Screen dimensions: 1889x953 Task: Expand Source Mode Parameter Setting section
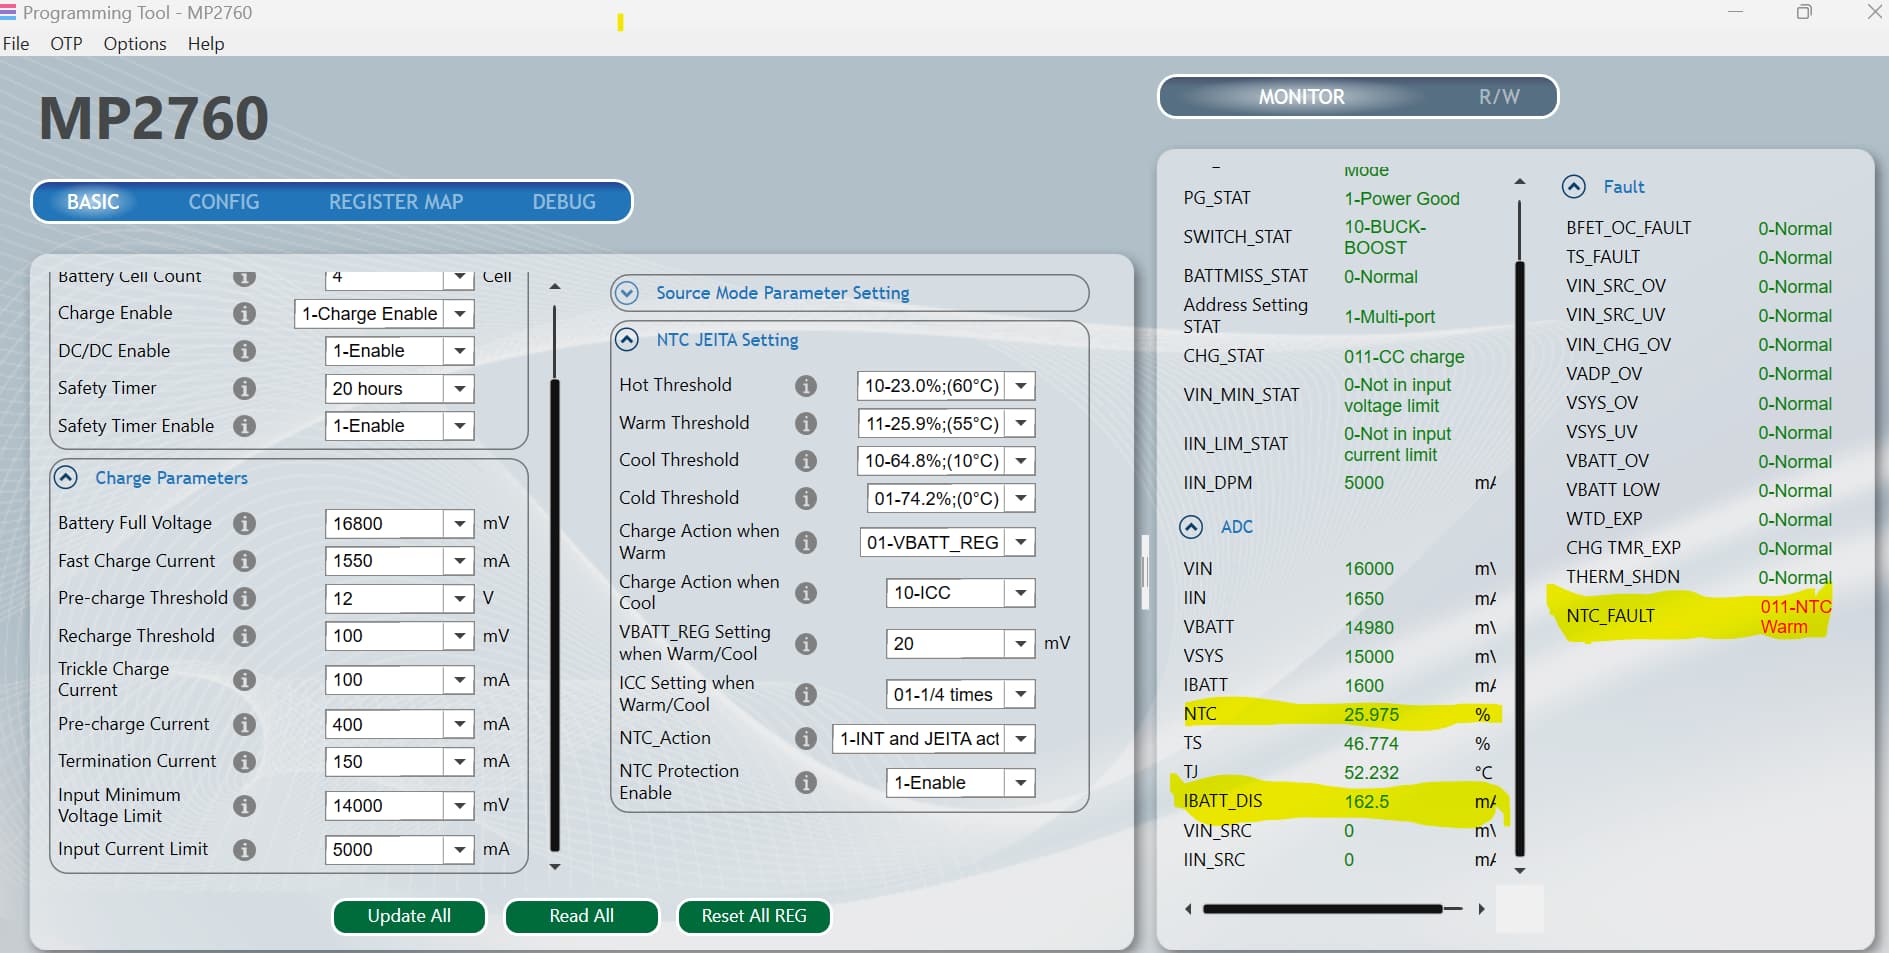click(627, 293)
